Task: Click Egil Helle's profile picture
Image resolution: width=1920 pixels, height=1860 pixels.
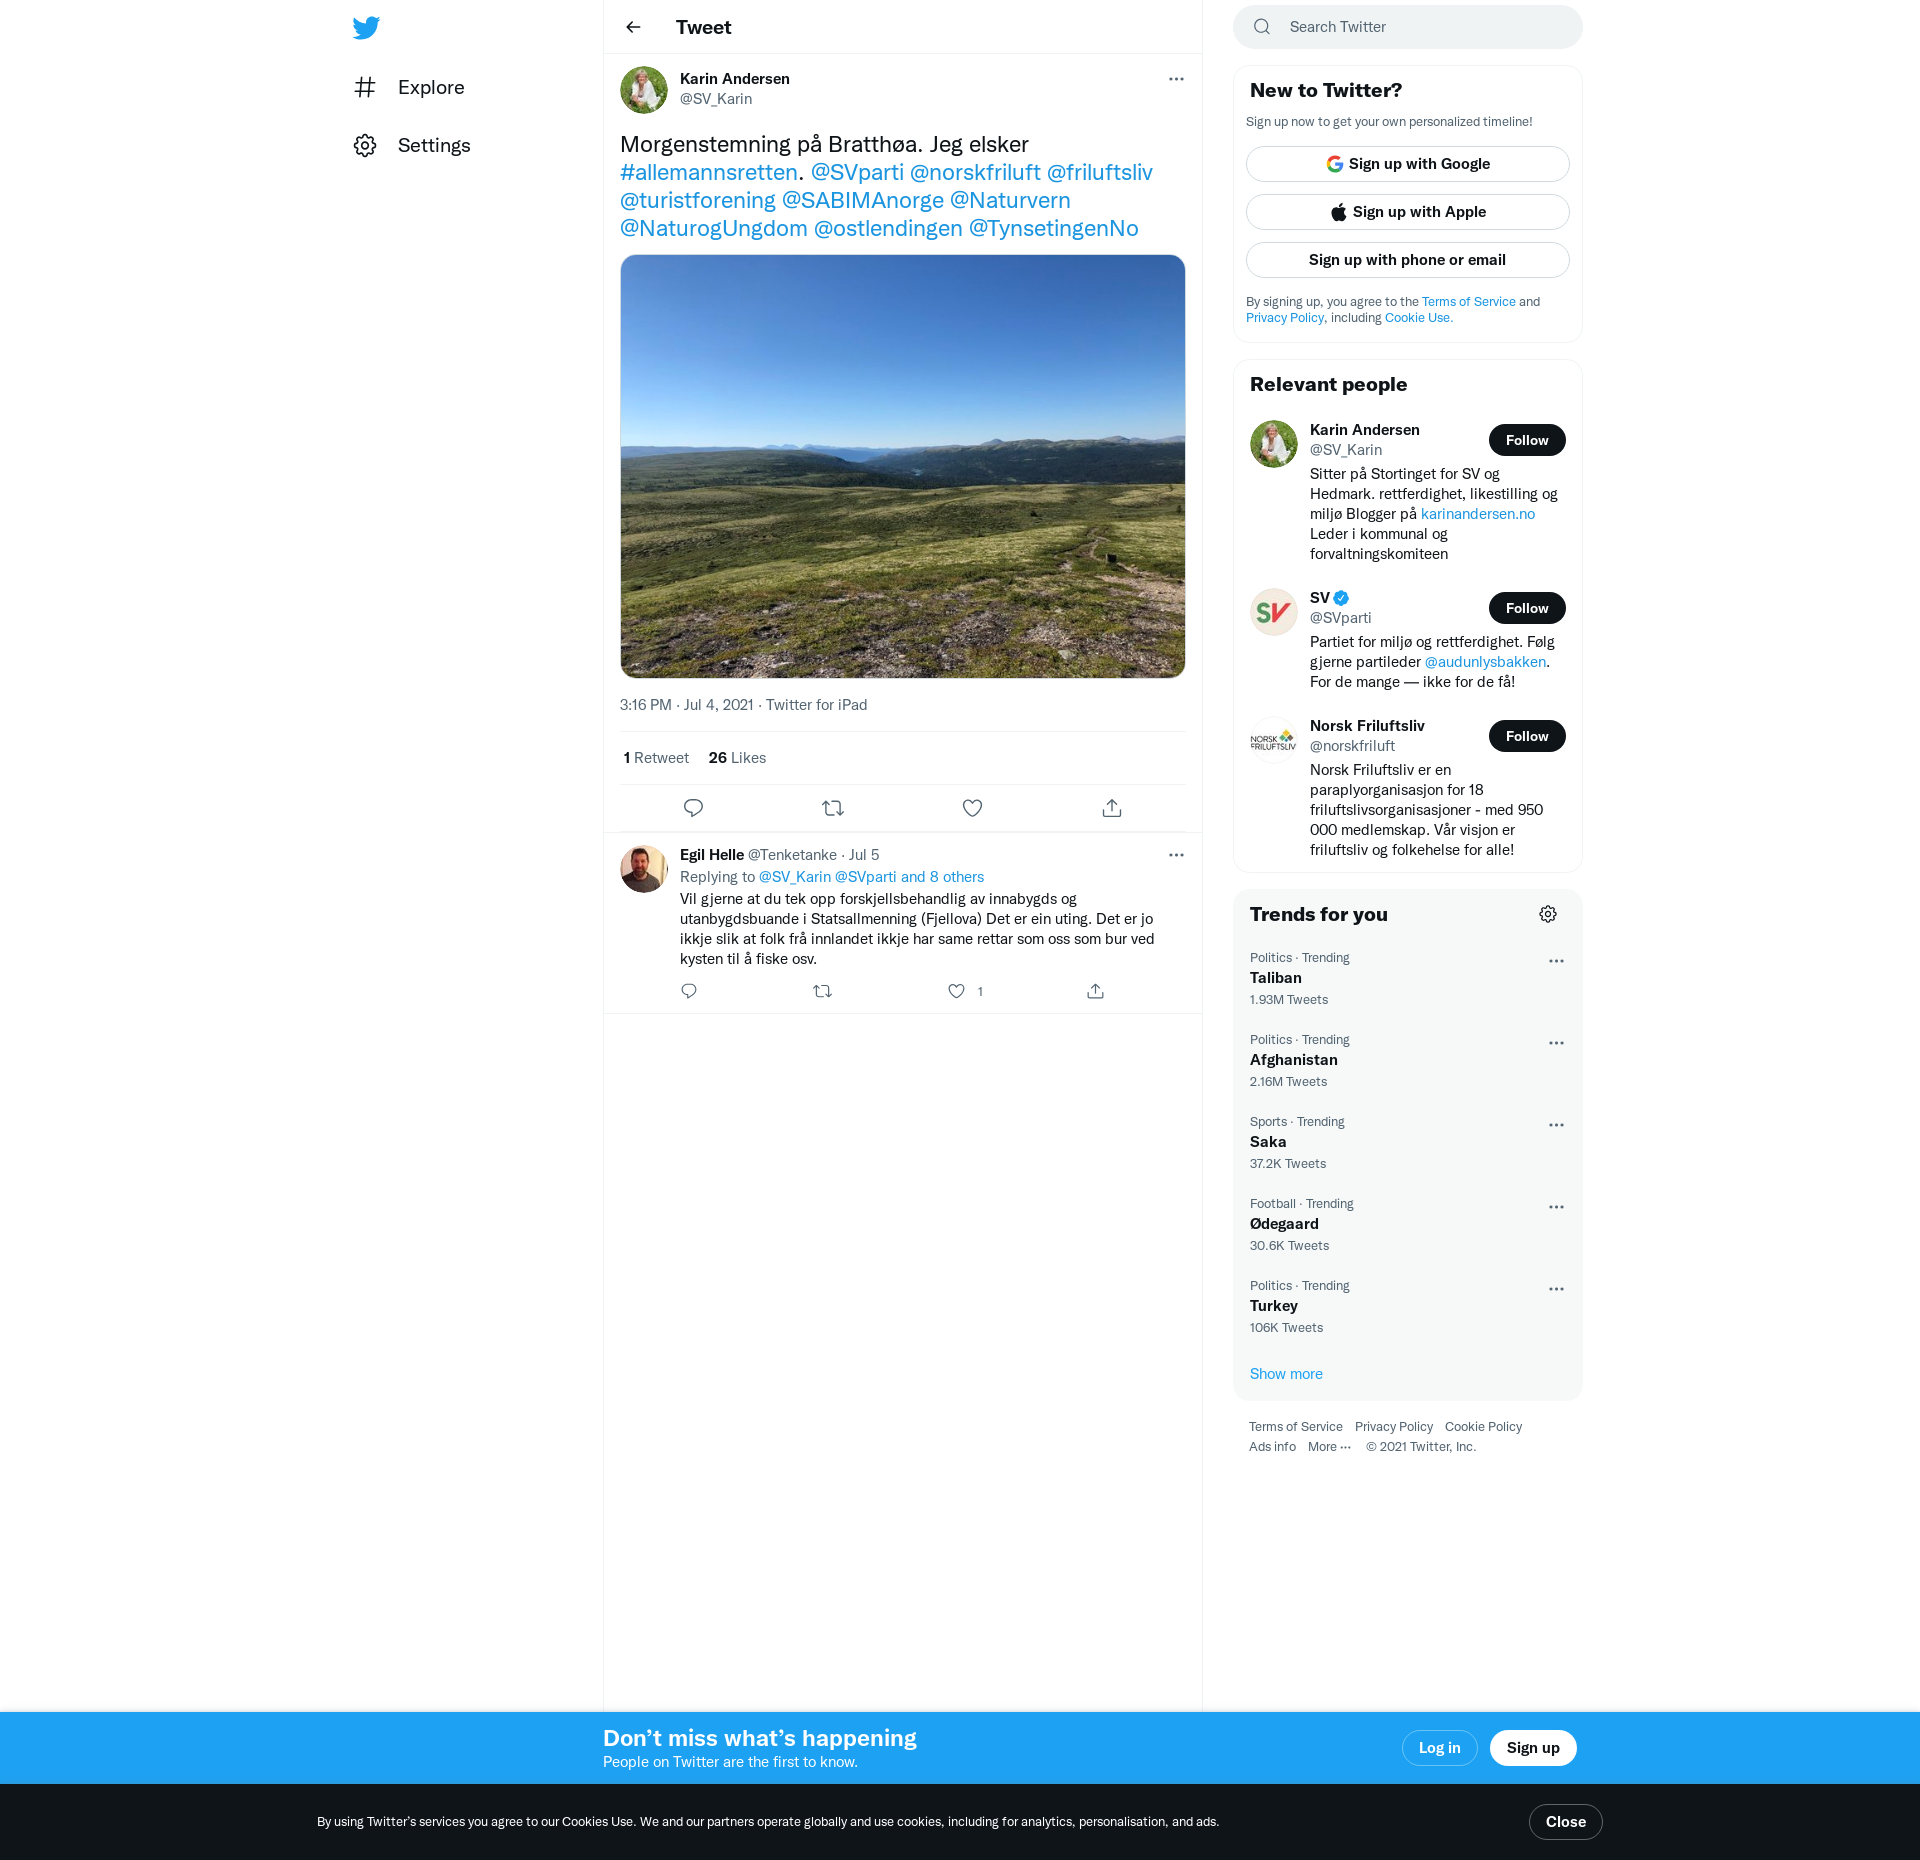Action: 644,869
